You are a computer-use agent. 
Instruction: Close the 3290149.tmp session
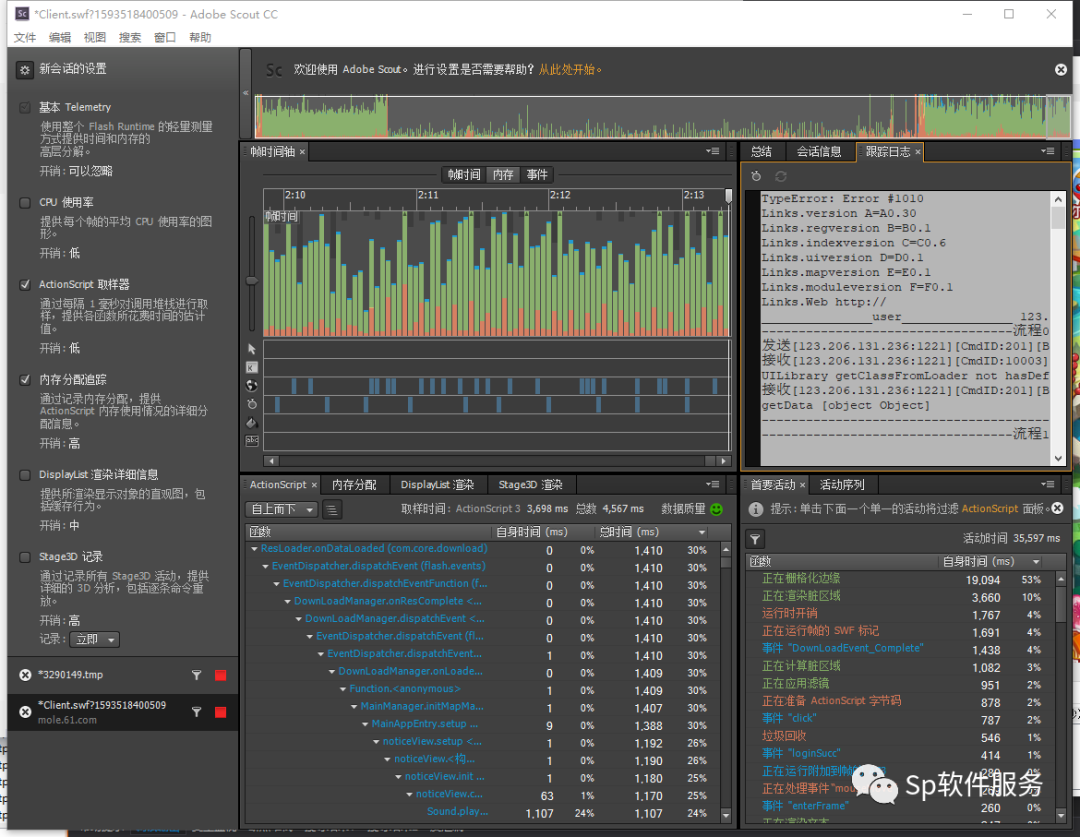(25, 675)
